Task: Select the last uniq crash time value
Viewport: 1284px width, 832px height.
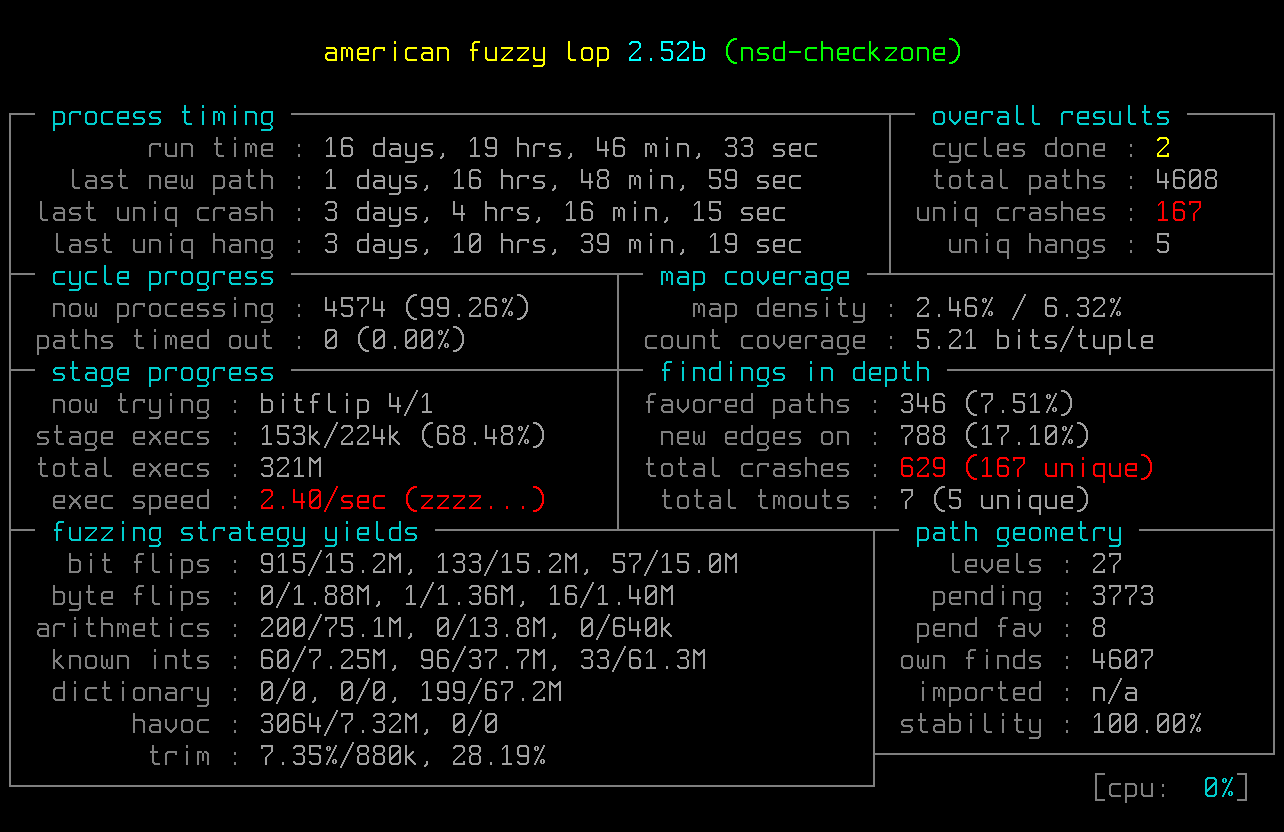Action: click(x=555, y=213)
